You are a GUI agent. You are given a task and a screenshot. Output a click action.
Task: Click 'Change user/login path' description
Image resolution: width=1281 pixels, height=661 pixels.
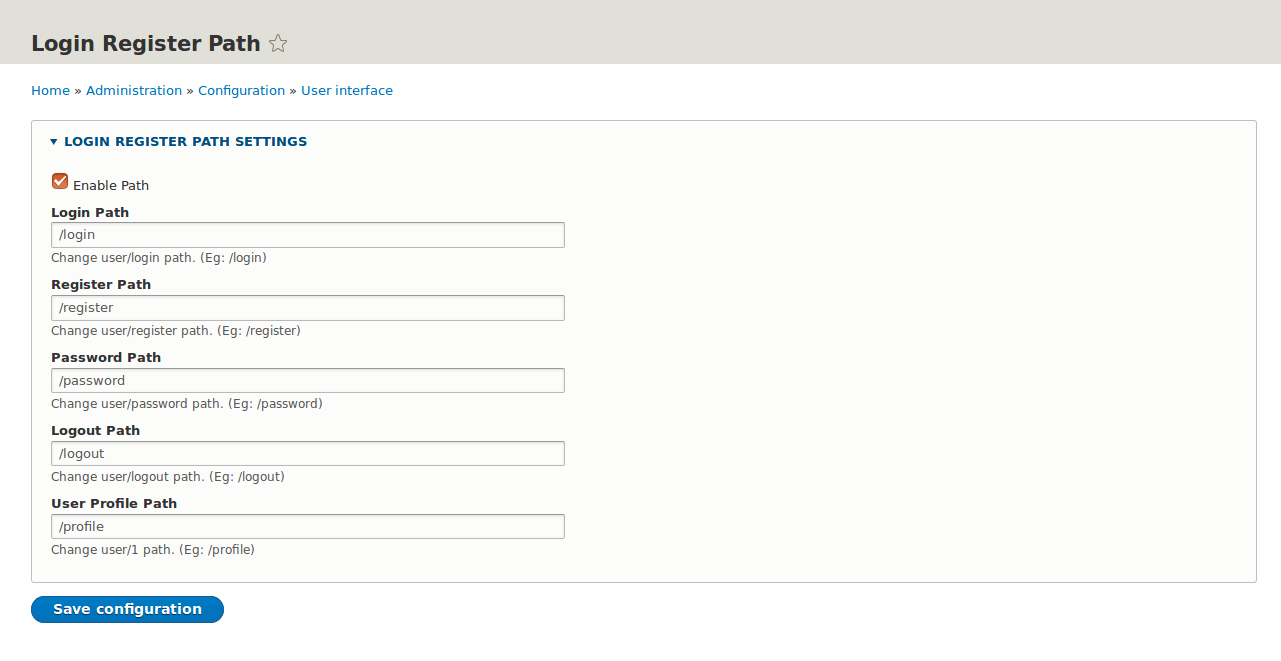click(159, 258)
